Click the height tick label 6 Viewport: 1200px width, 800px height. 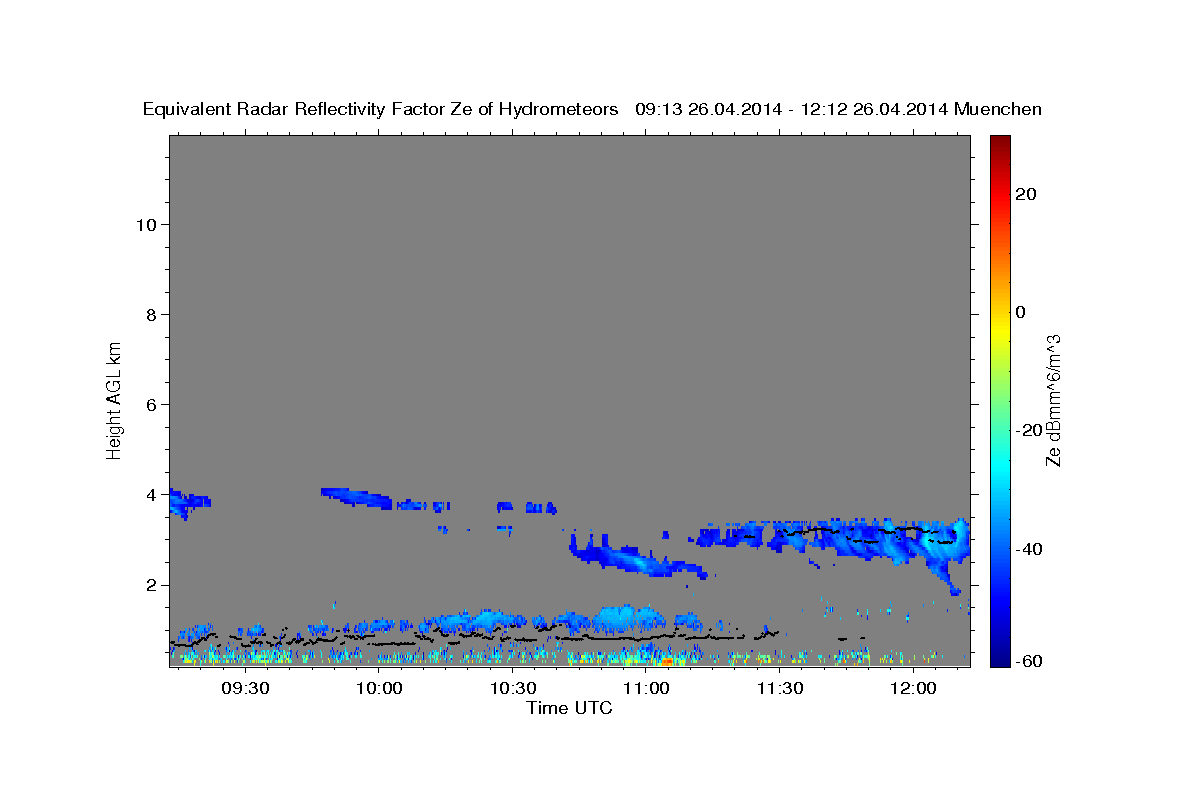pyautogui.click(x=149, y=405)
